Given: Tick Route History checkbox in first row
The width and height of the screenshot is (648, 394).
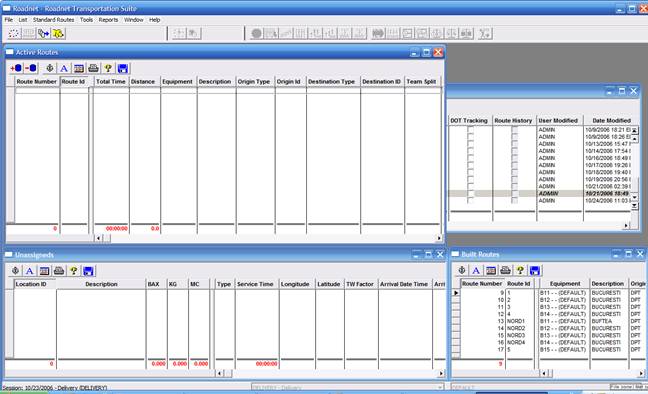Looking at the screenshot, I should [514, 129].
